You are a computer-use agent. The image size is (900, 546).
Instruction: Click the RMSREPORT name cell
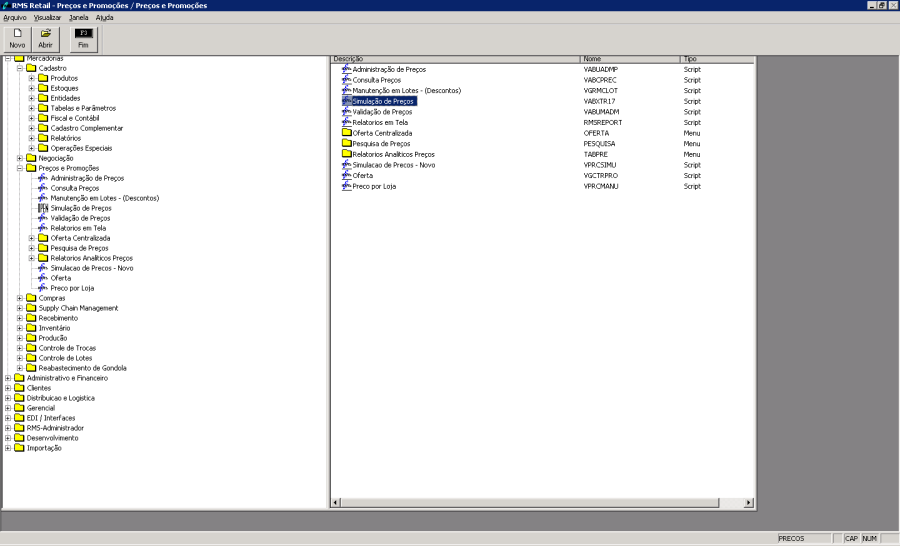pos(603,122)
